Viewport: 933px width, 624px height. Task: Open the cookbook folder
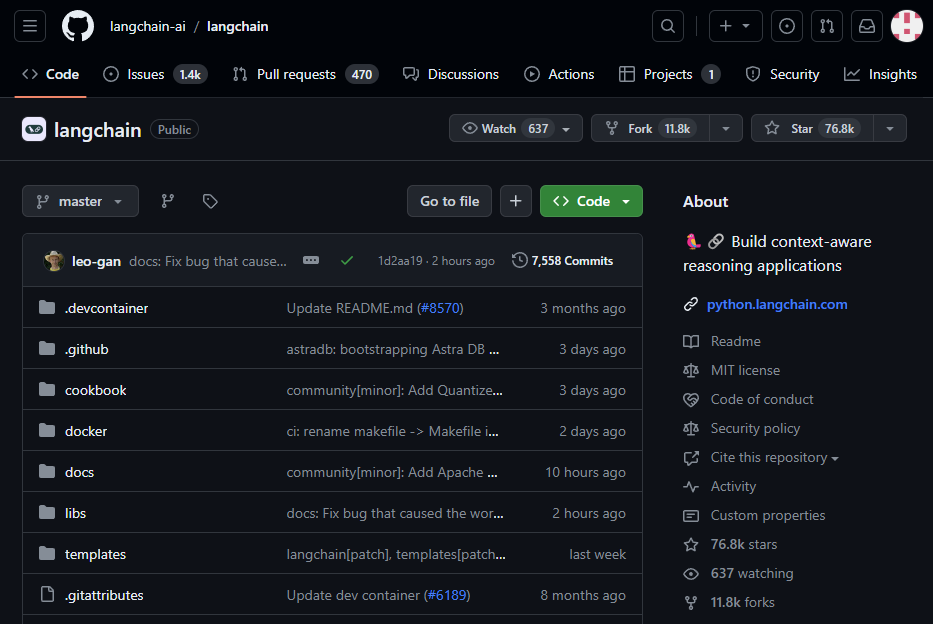pos(96,390)
